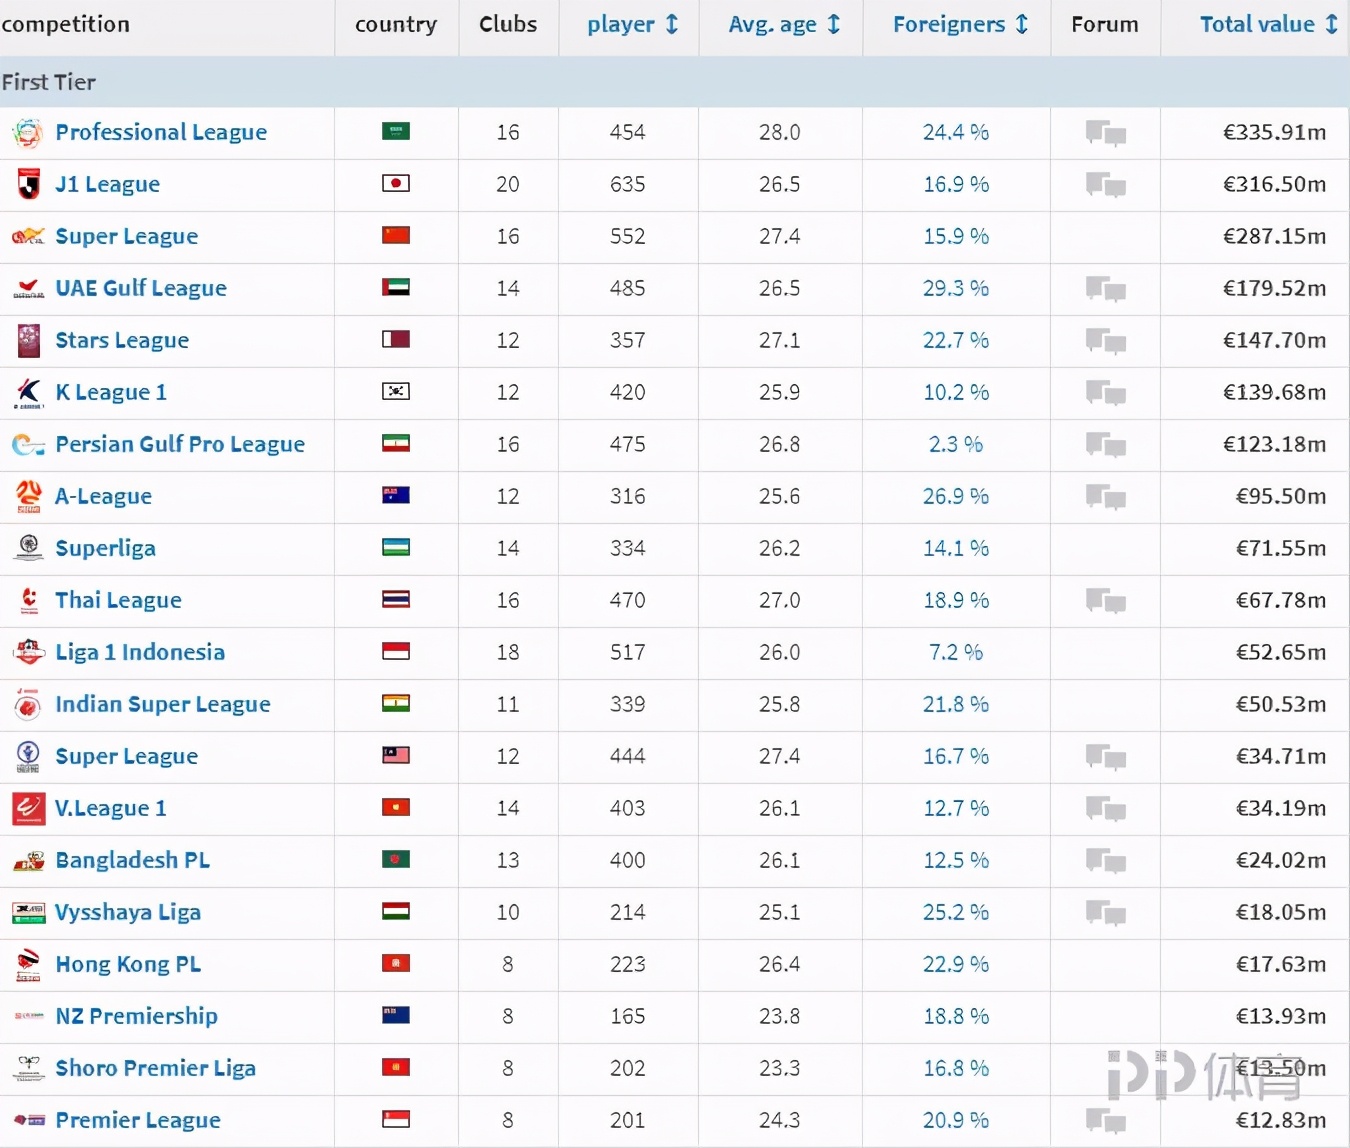Open NZ Premiership competition link
This screenshot has width=1350, height=1148.
136,1016
